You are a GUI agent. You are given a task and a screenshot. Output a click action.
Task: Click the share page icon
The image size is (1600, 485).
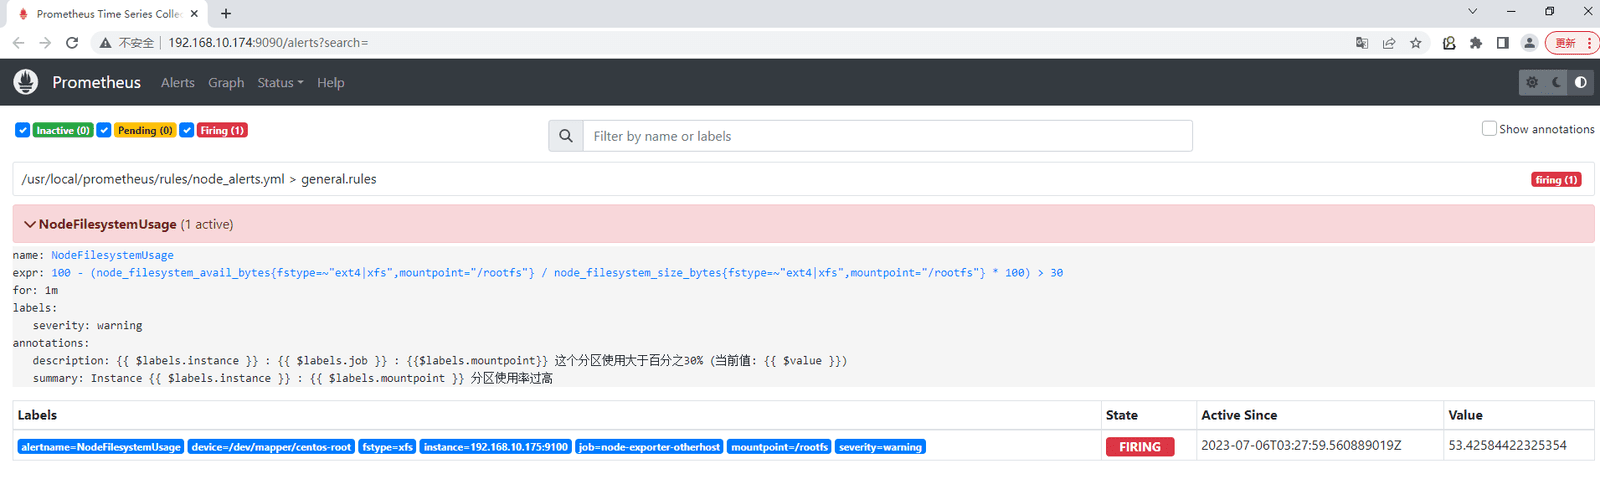(1389, 43)
